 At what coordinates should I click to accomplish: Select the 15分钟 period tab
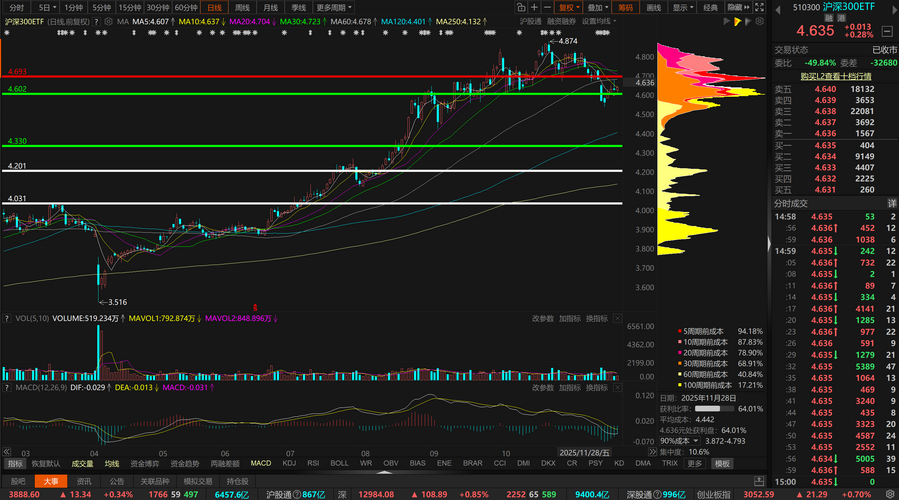130,7
